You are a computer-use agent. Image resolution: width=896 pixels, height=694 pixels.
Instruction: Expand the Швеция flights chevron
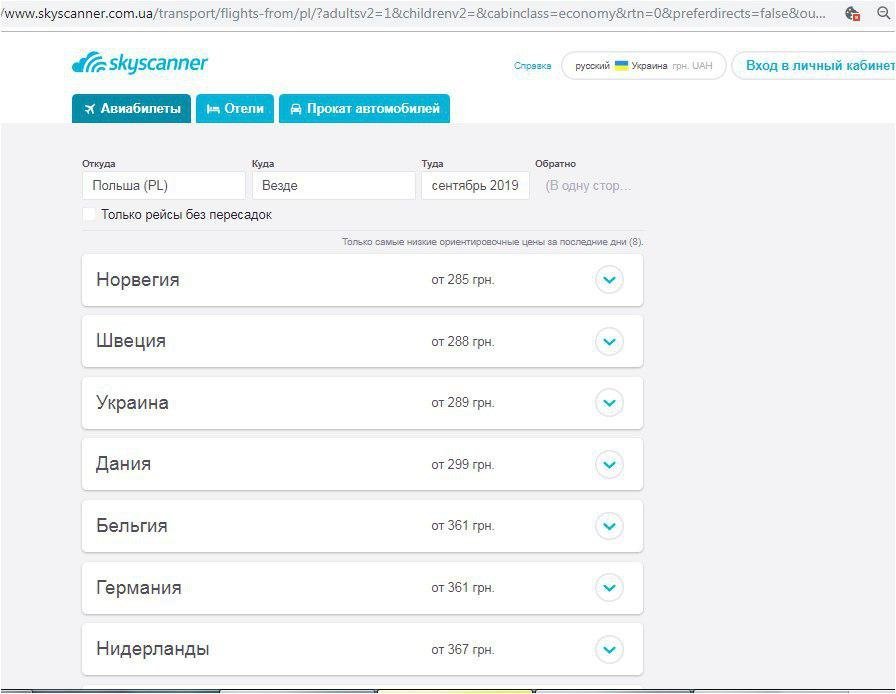click(609, 342)
